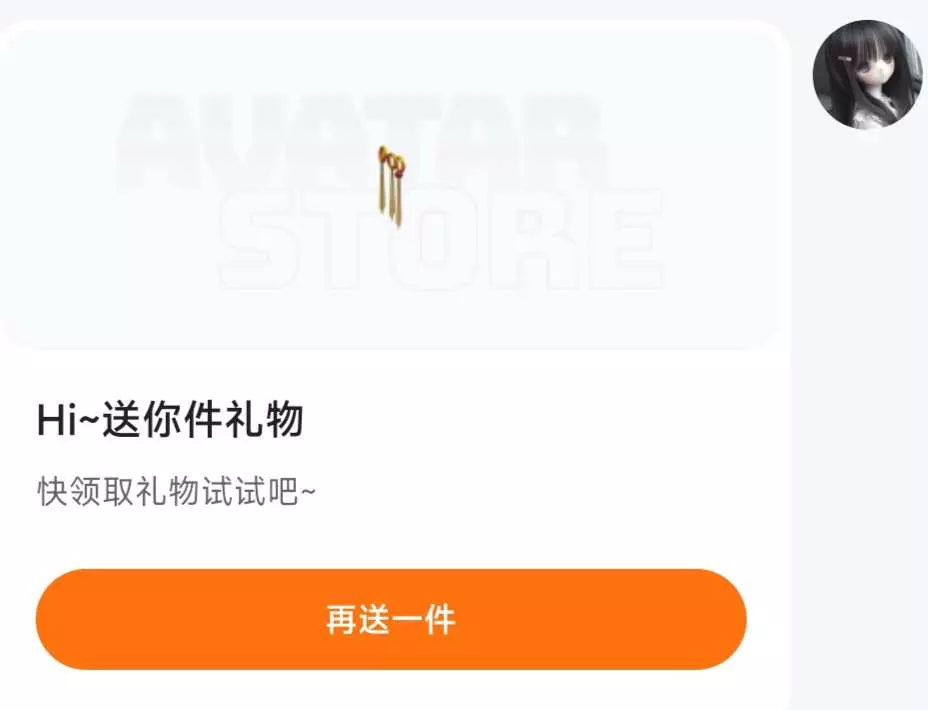Tap the doll avatar's orange hairpin
This screenshot has height=710, width=928.
coord(845,59)
